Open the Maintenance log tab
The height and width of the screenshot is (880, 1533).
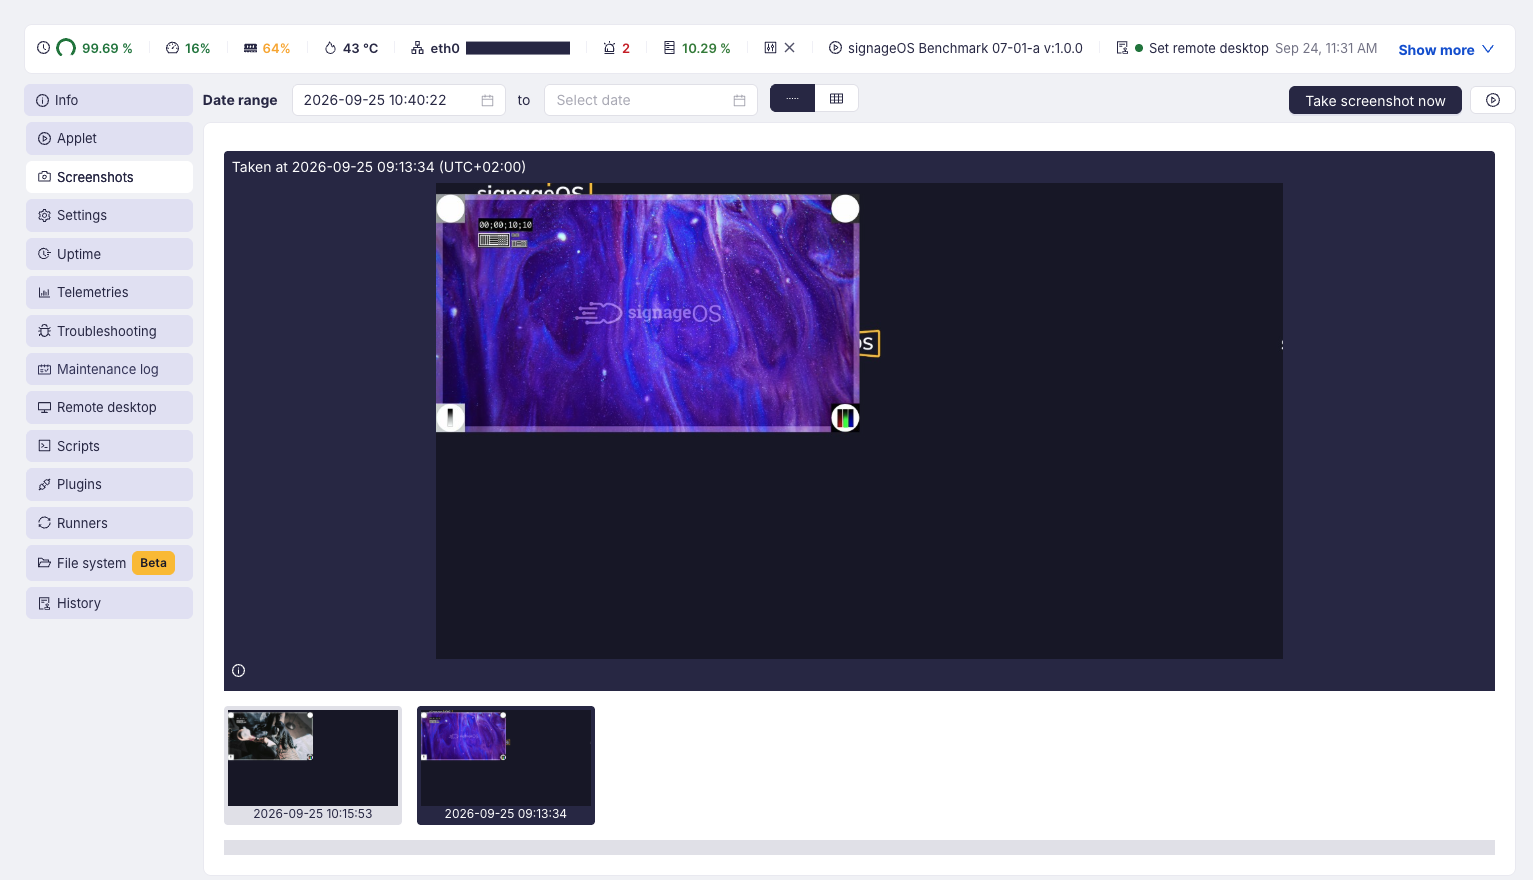coord(109,369)
